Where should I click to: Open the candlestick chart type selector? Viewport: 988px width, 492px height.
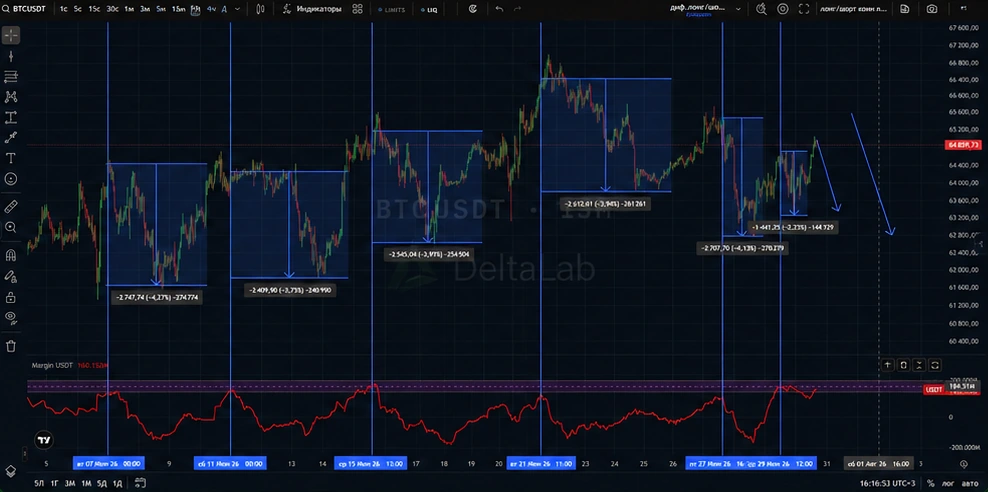pos(261,9)
